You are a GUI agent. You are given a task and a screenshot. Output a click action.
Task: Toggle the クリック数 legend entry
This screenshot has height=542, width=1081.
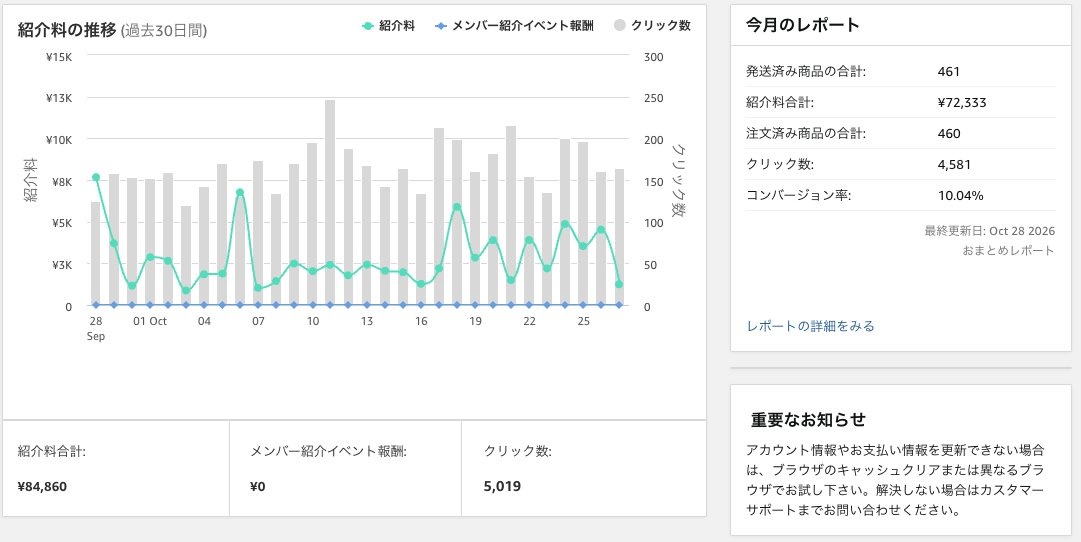click(x=651, y=26)
